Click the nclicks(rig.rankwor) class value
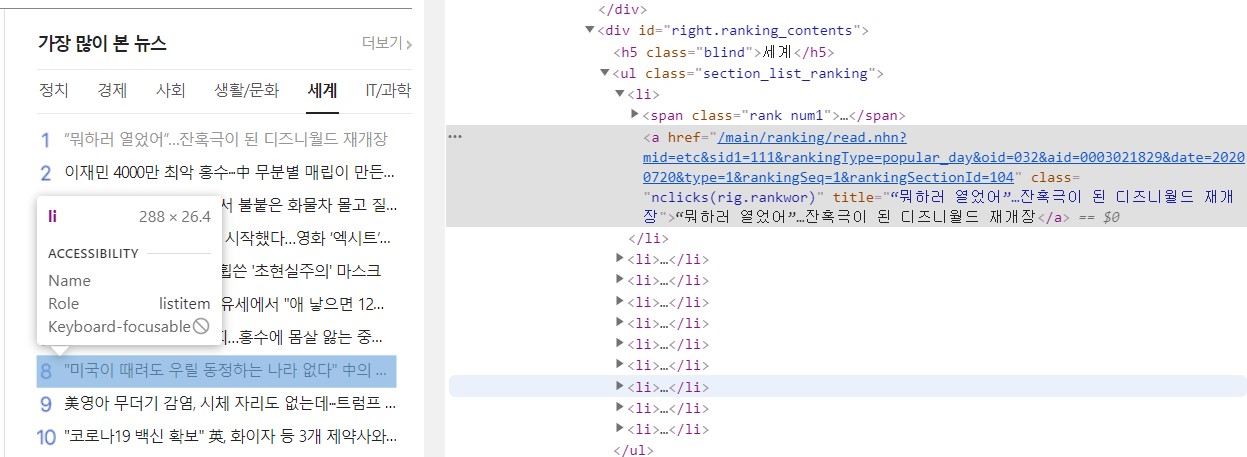Viewport: 1247px width, 457px height. (x=735, y=196)
